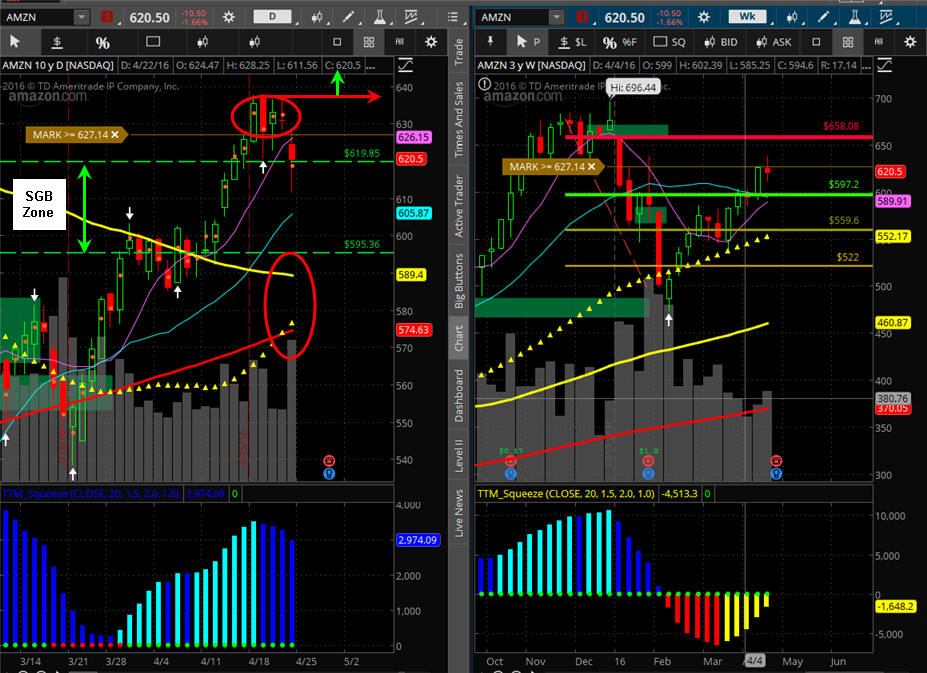Open drawing settings gear in left toolbar
This screenshot has width=927, height=673.
click(x=431, y=42)
